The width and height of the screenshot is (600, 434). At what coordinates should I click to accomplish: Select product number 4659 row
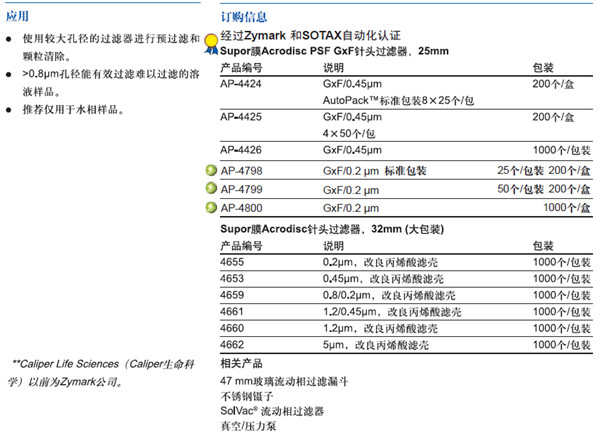(232, 296)
